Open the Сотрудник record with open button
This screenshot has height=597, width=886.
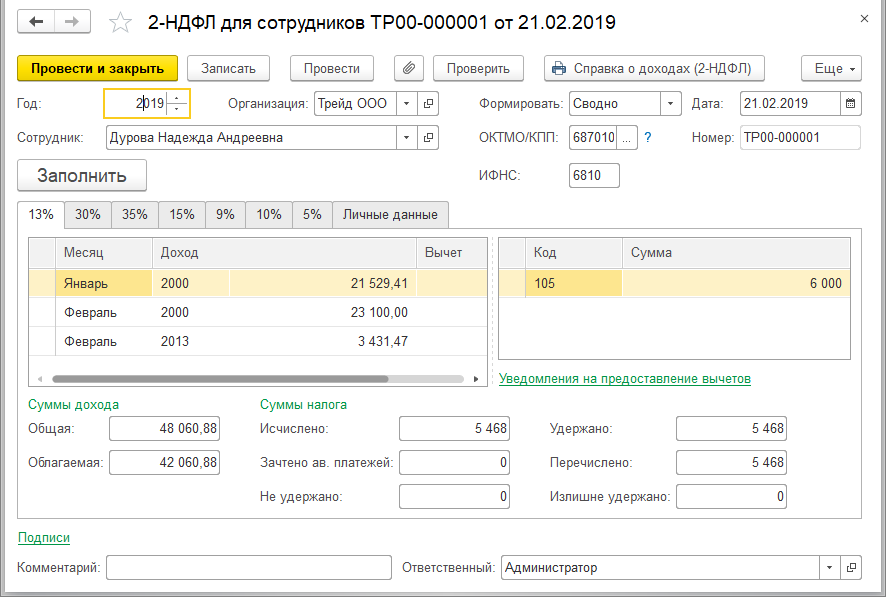(429, 138)
